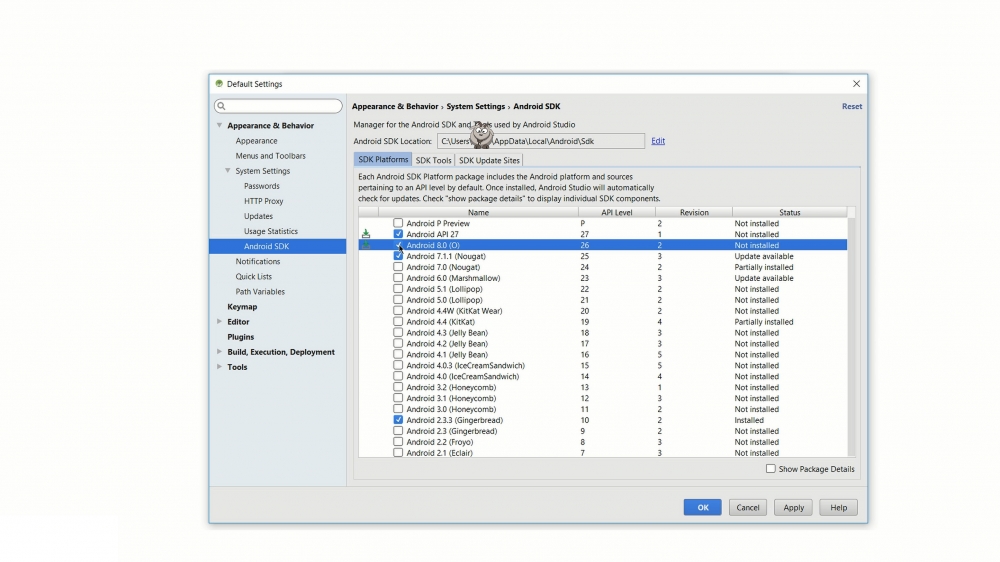Image resolution: width=1000 pixels, height=562 pixels.
Task: Close the Default Settings dialog
Action: coord(856,84)
